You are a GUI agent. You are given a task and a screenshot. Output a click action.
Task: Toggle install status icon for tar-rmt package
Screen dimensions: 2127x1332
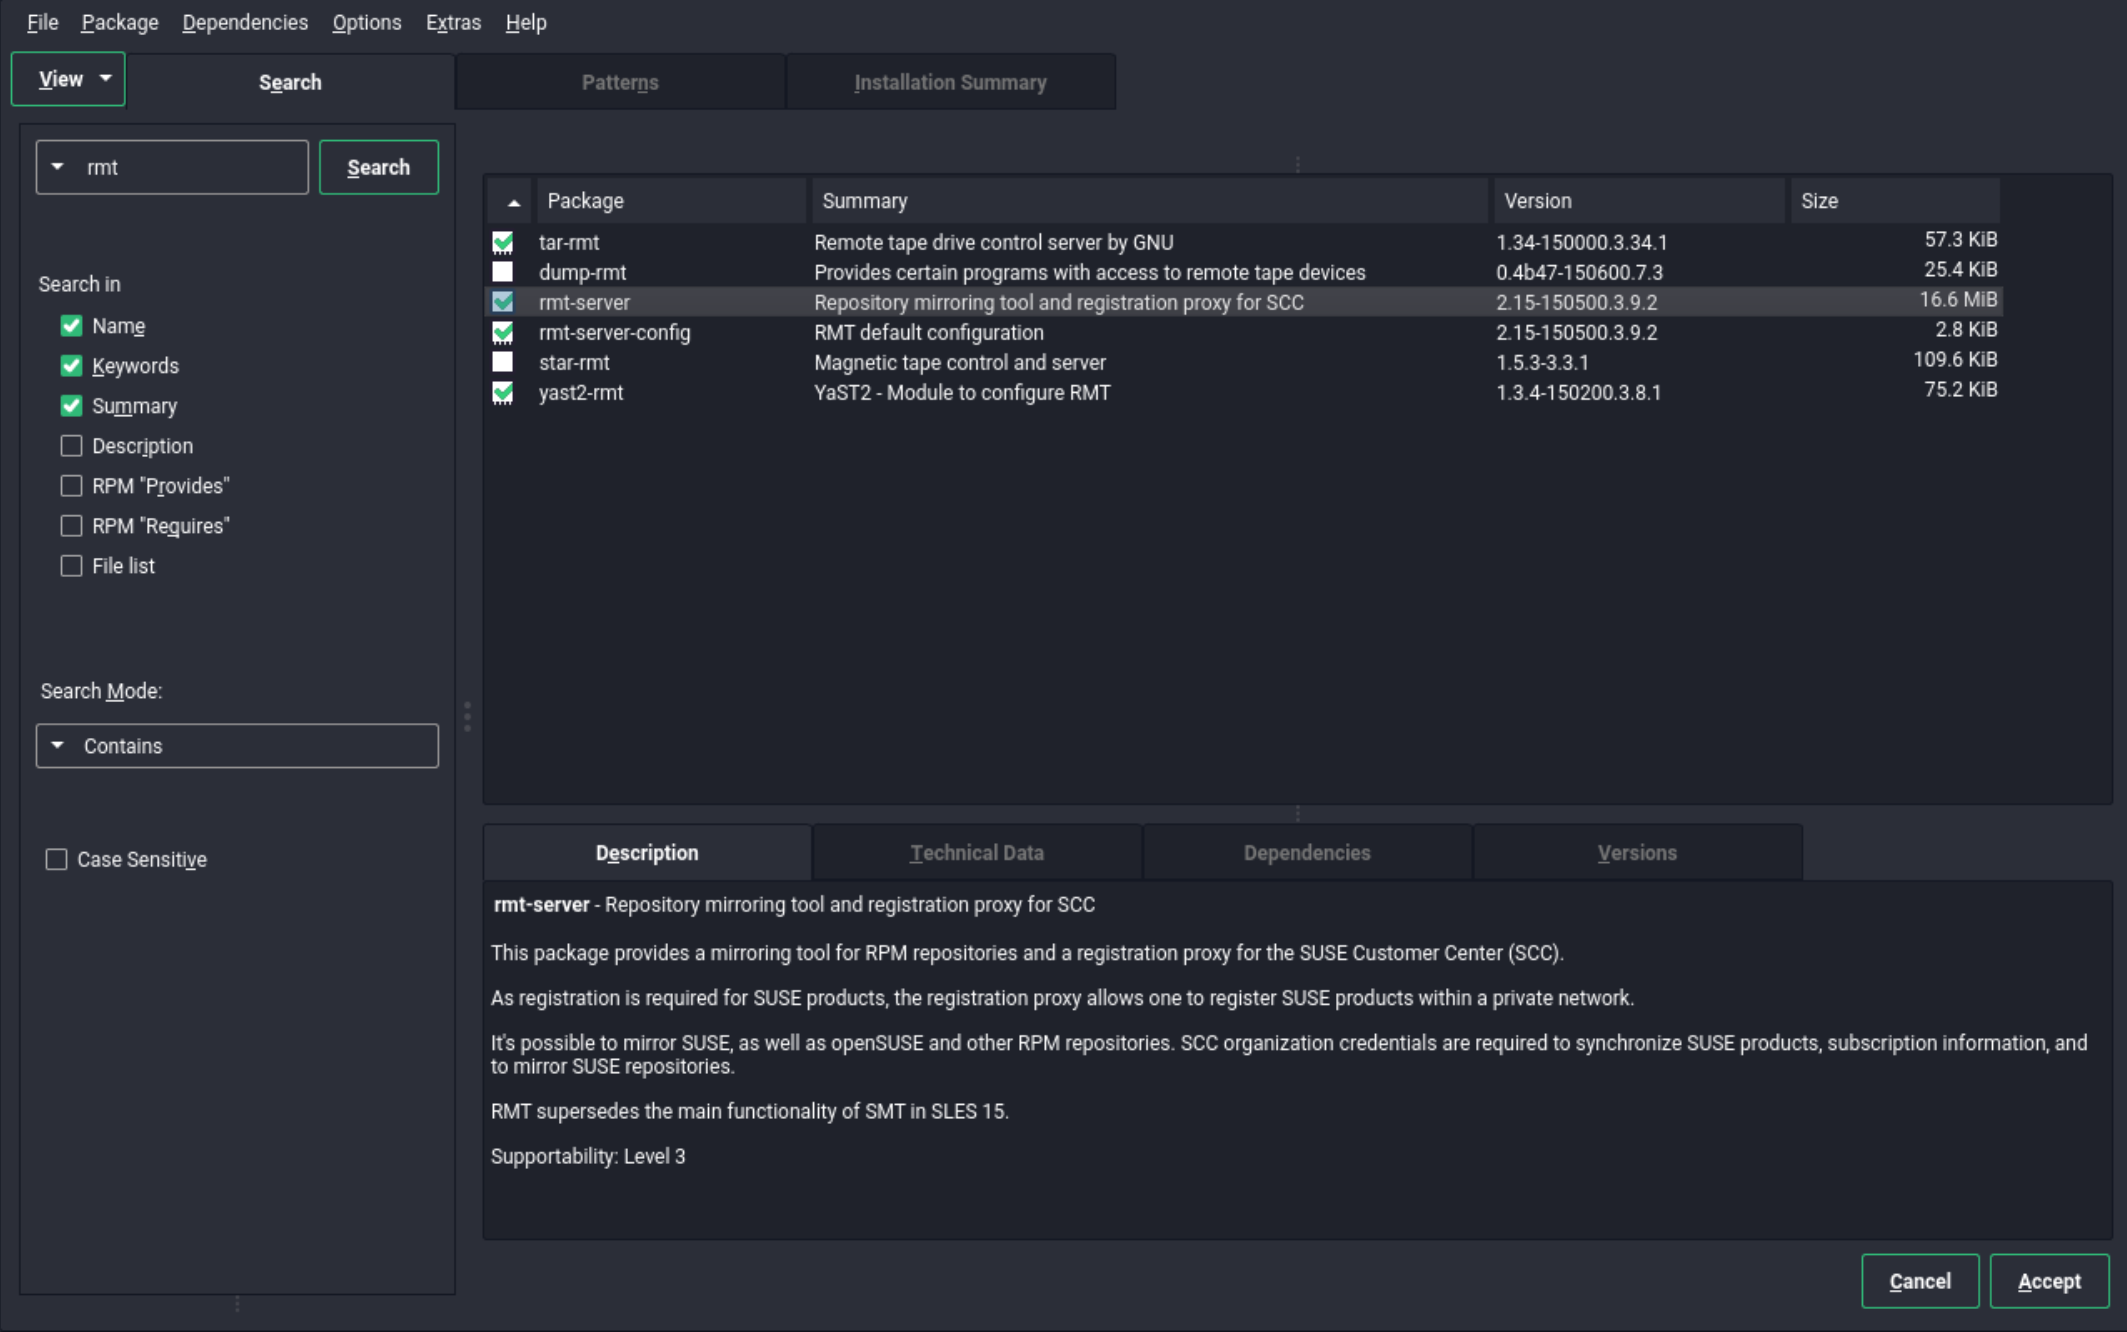pyautogui.click(x=504, y=242)
